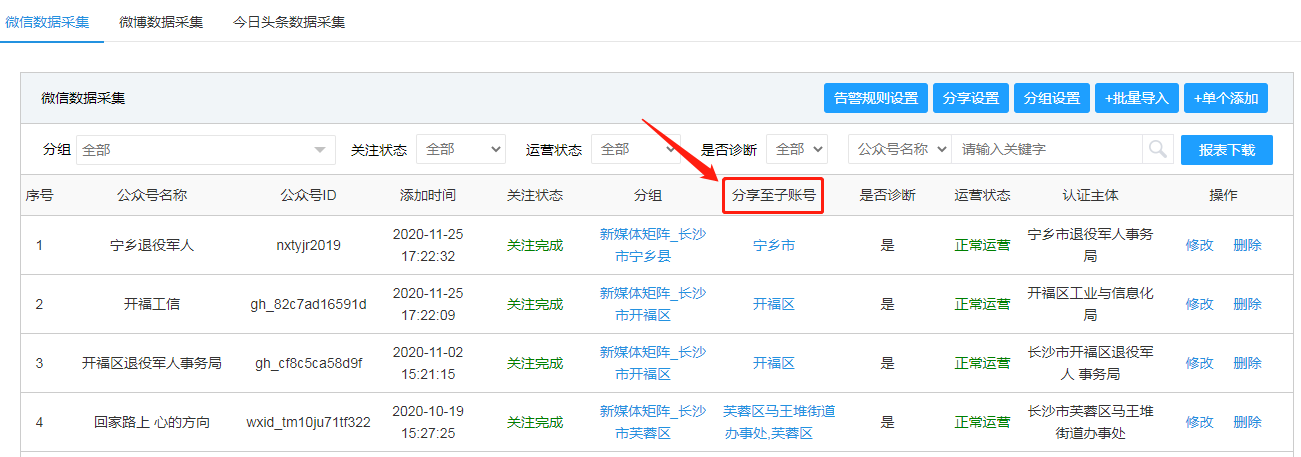Expand the 是否诊断 dropdown
The height and width of the screenshot is (457, 1301).
(x=796, y=149)
